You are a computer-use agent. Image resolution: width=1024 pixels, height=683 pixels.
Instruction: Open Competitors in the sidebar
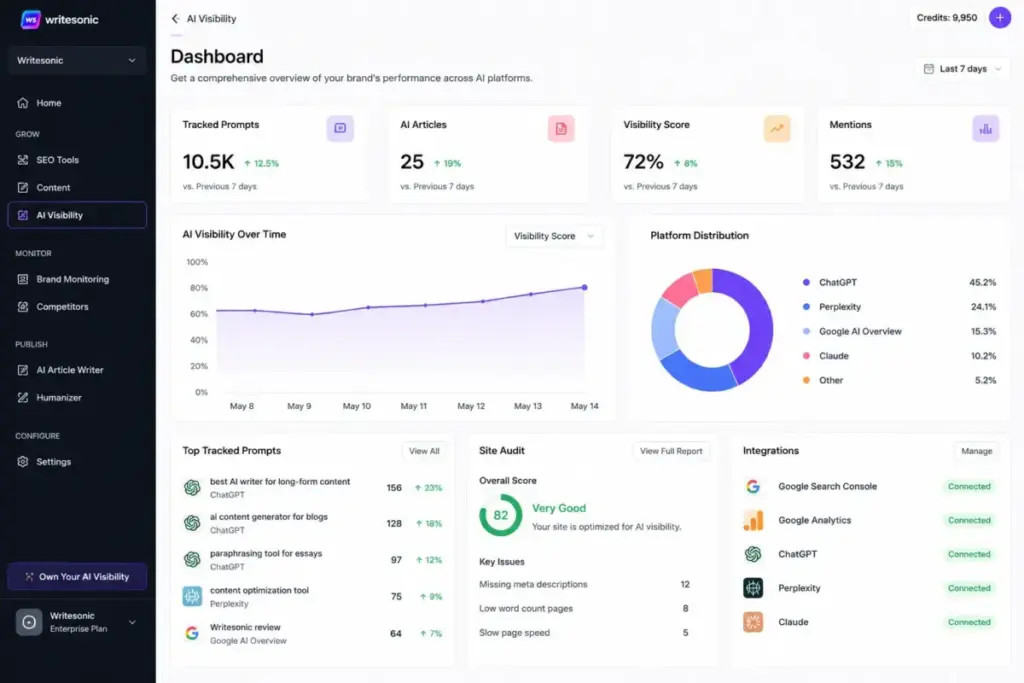pyautogui.click(x=77, y=306)
